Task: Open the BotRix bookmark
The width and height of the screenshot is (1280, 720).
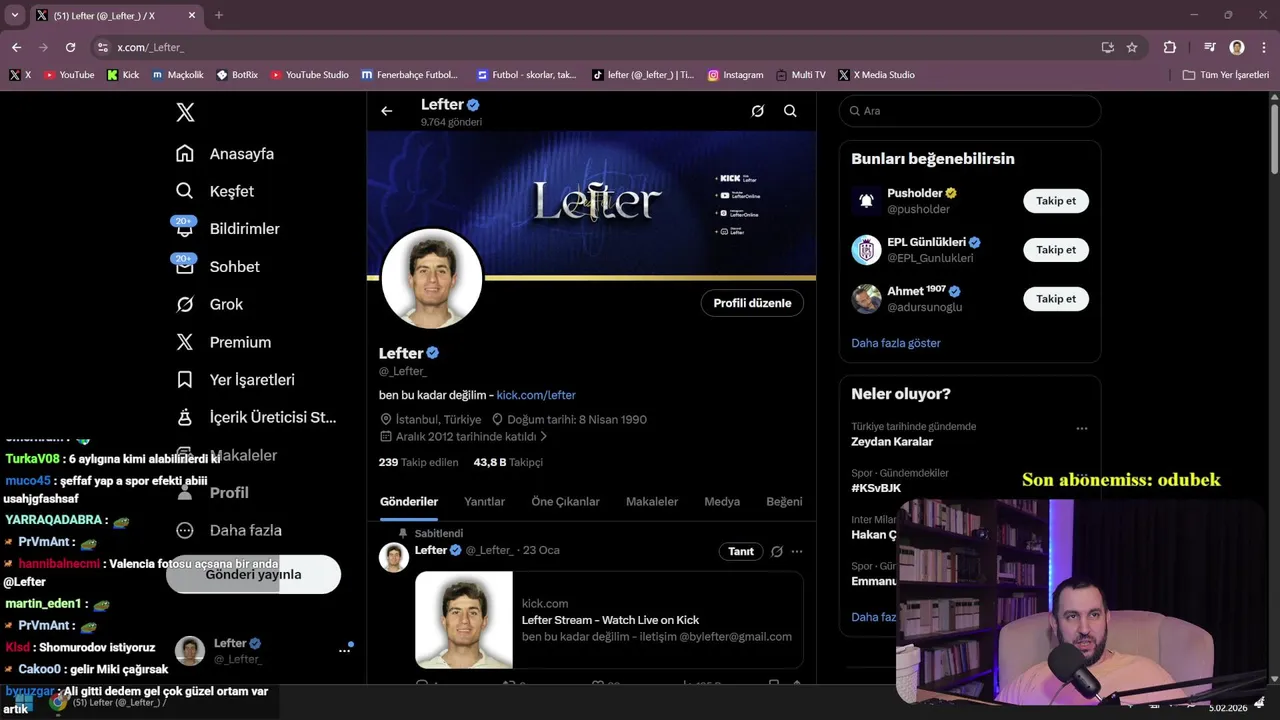Action: tap(237, 75)
